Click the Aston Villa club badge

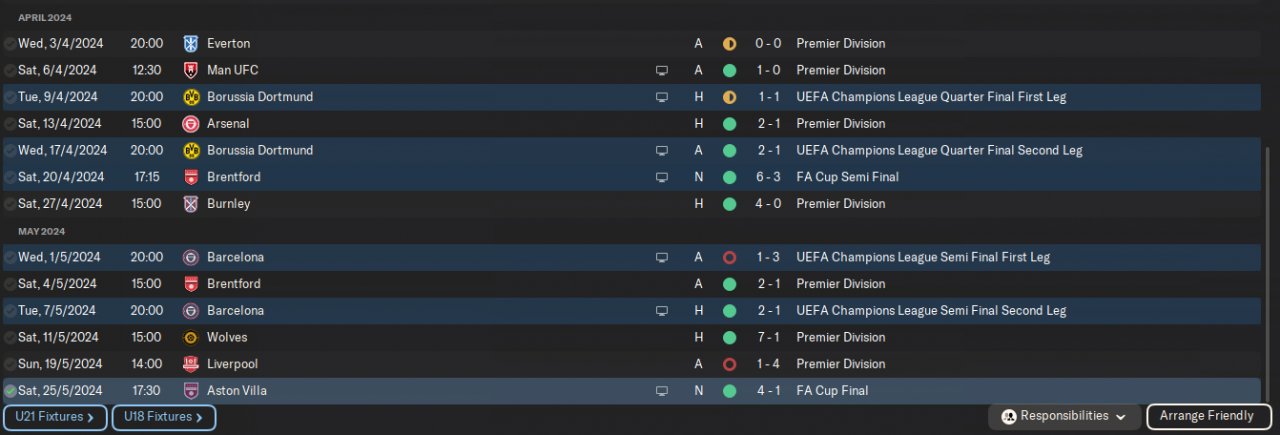coord(191,391)
